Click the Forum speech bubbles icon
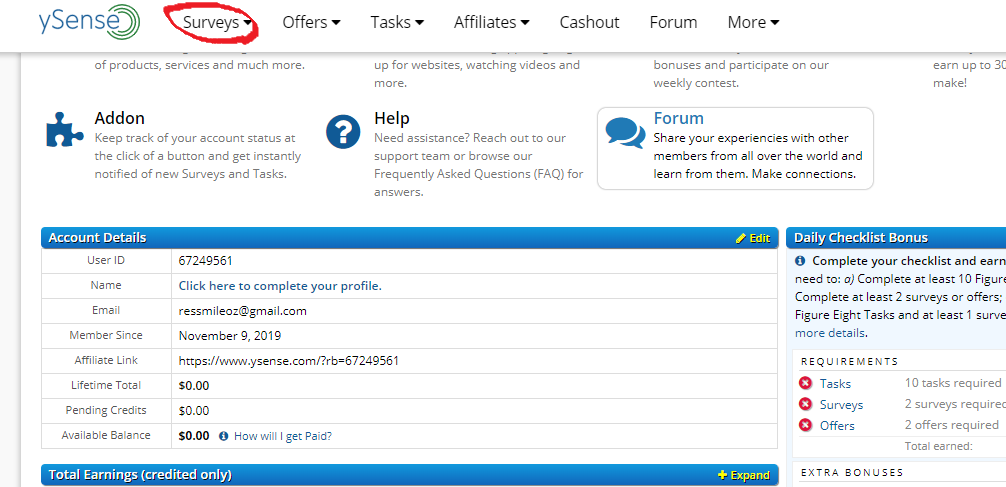Viewport: 1006px width, 487px height. 626,133
